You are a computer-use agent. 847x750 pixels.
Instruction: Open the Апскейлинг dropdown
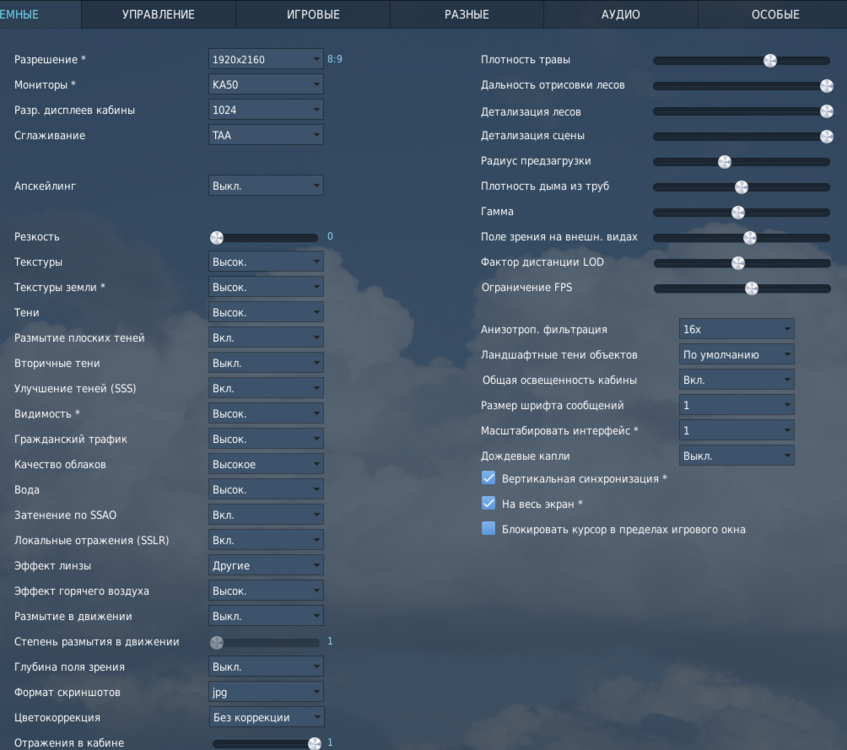click(266, 185)
